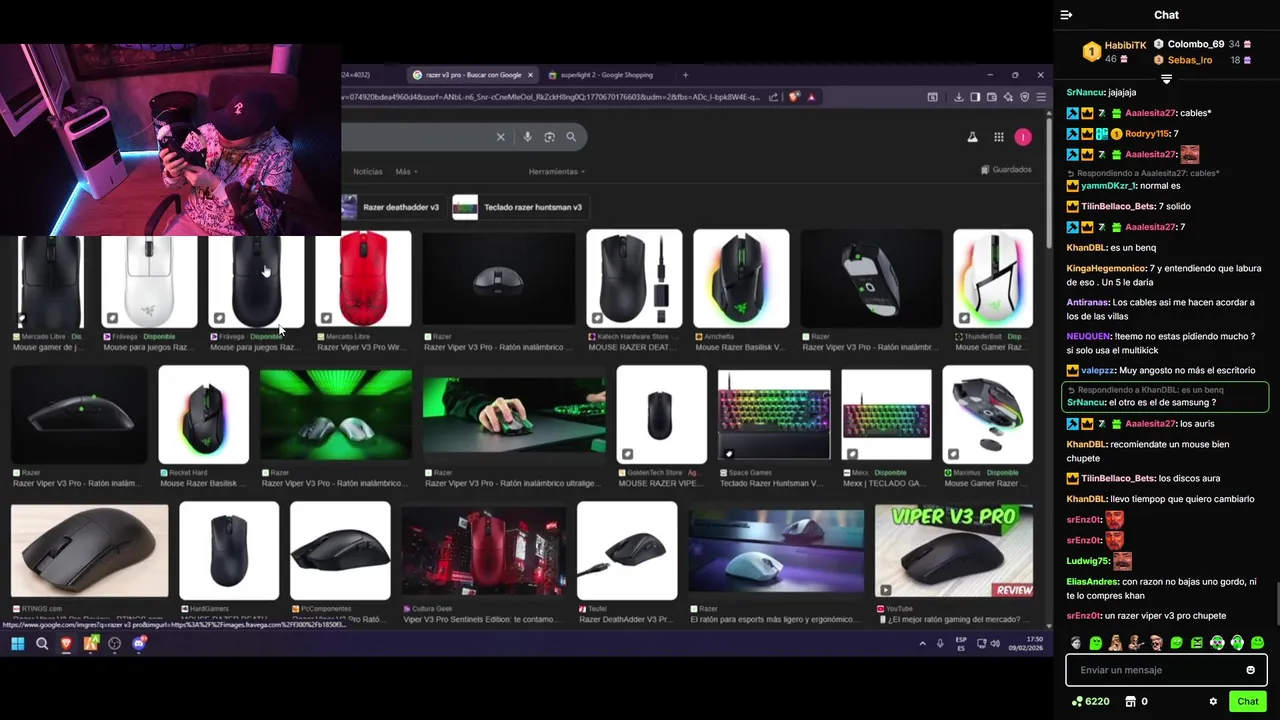Close the razer v3 pro tab
The height and width of the screenshot is (720, 1280).
click(531, 75)
